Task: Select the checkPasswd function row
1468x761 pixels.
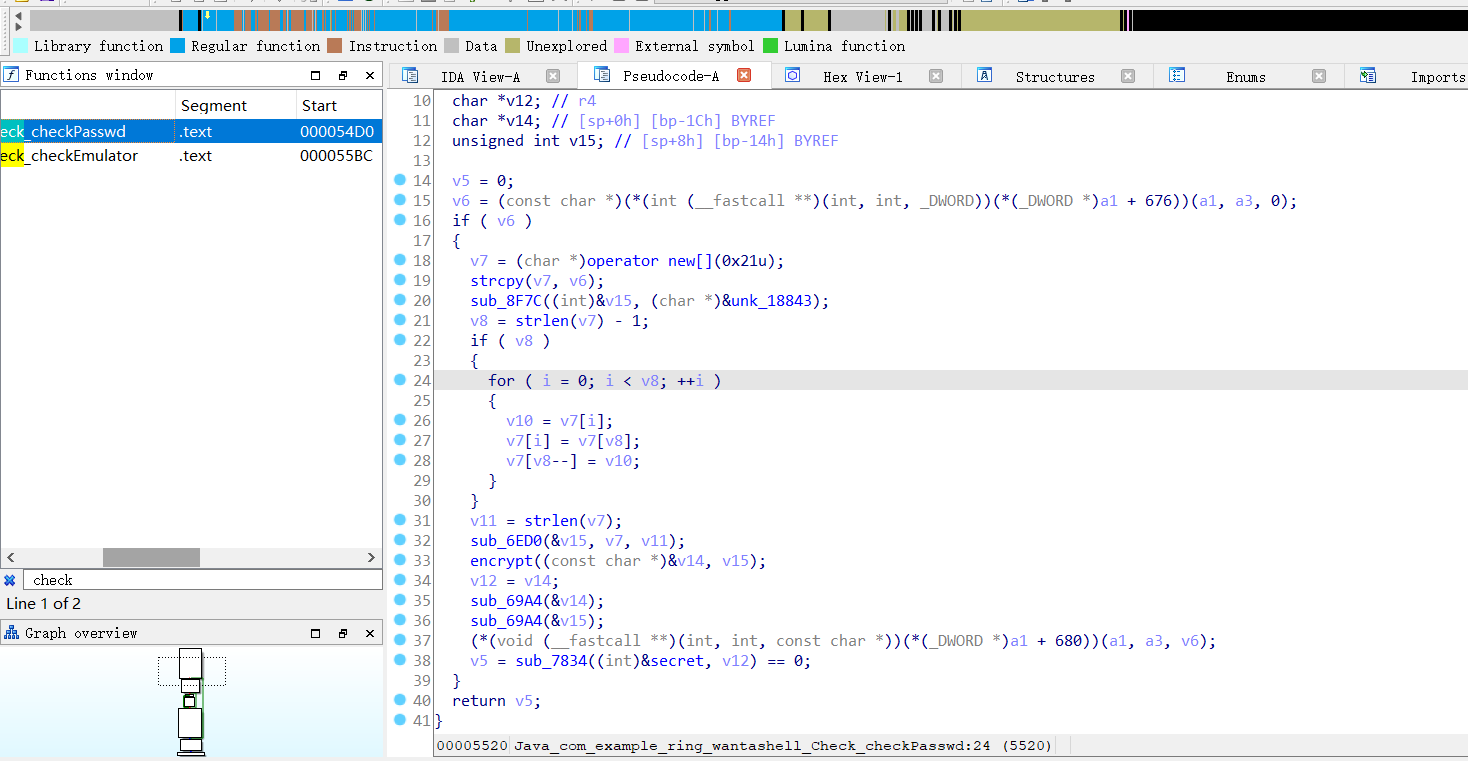Action: coord(191,131)
